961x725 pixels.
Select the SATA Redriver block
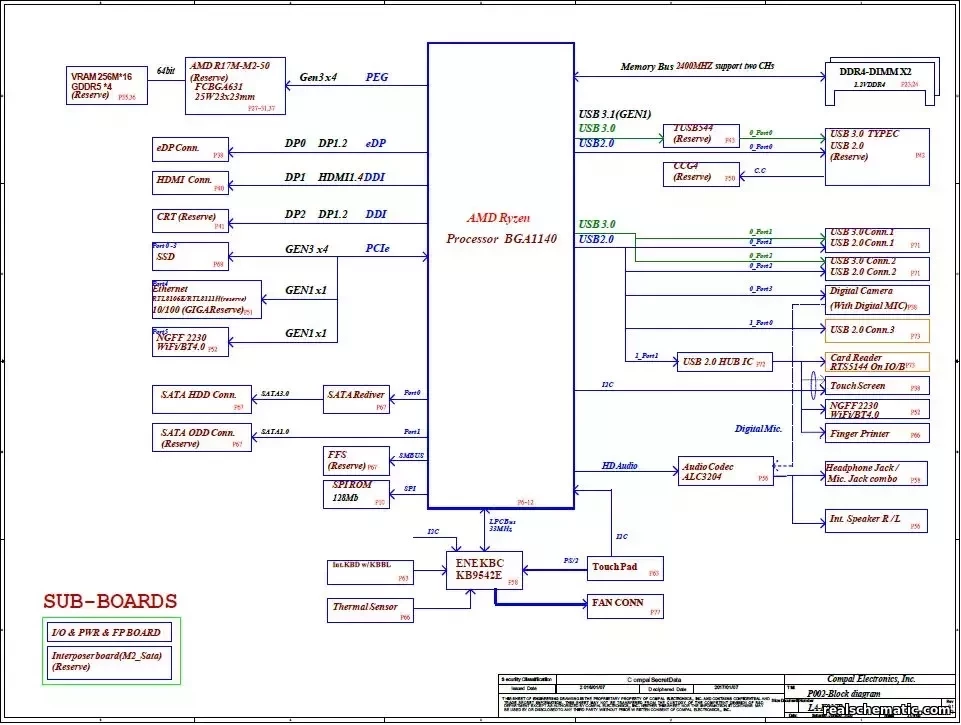(x=357, y=399)
